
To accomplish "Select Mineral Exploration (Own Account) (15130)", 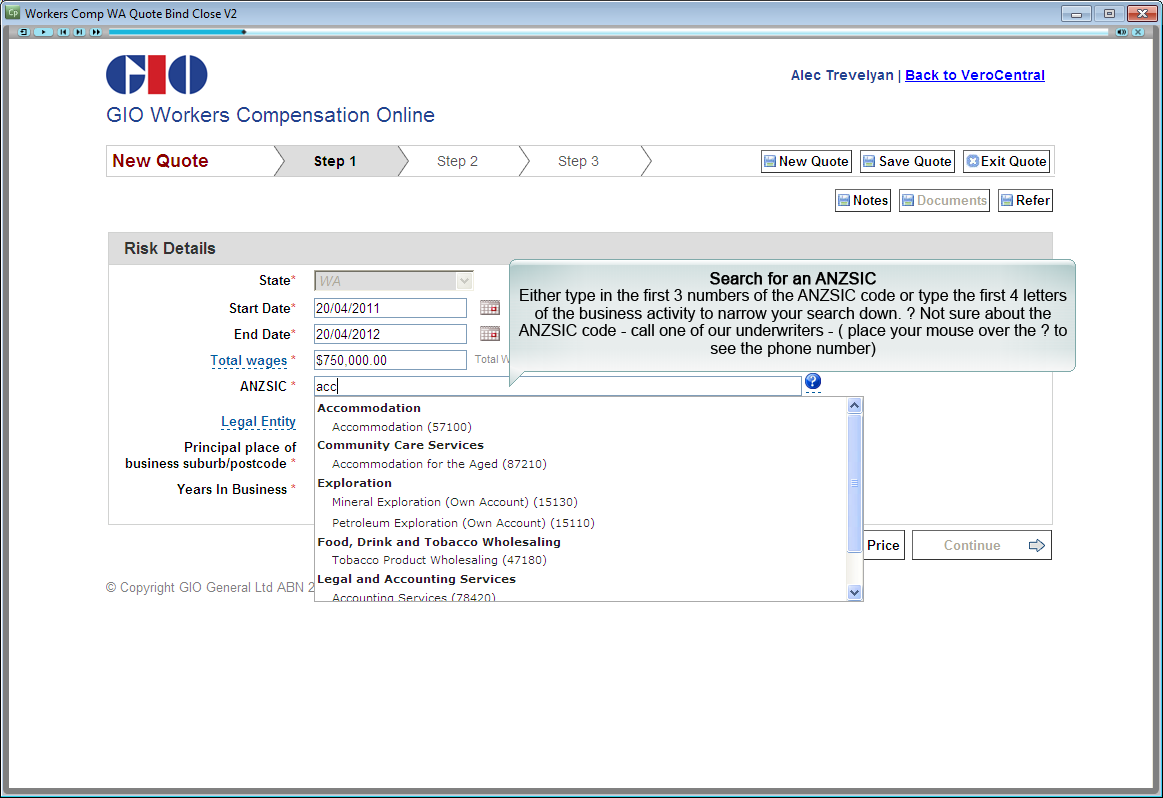I will (x=455, y=502).
